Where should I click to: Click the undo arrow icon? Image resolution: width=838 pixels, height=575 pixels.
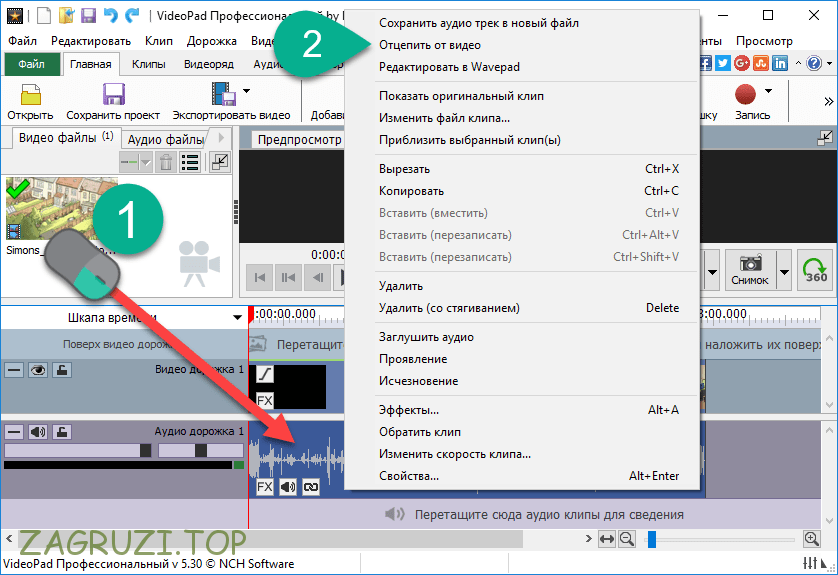pos(111,15)
